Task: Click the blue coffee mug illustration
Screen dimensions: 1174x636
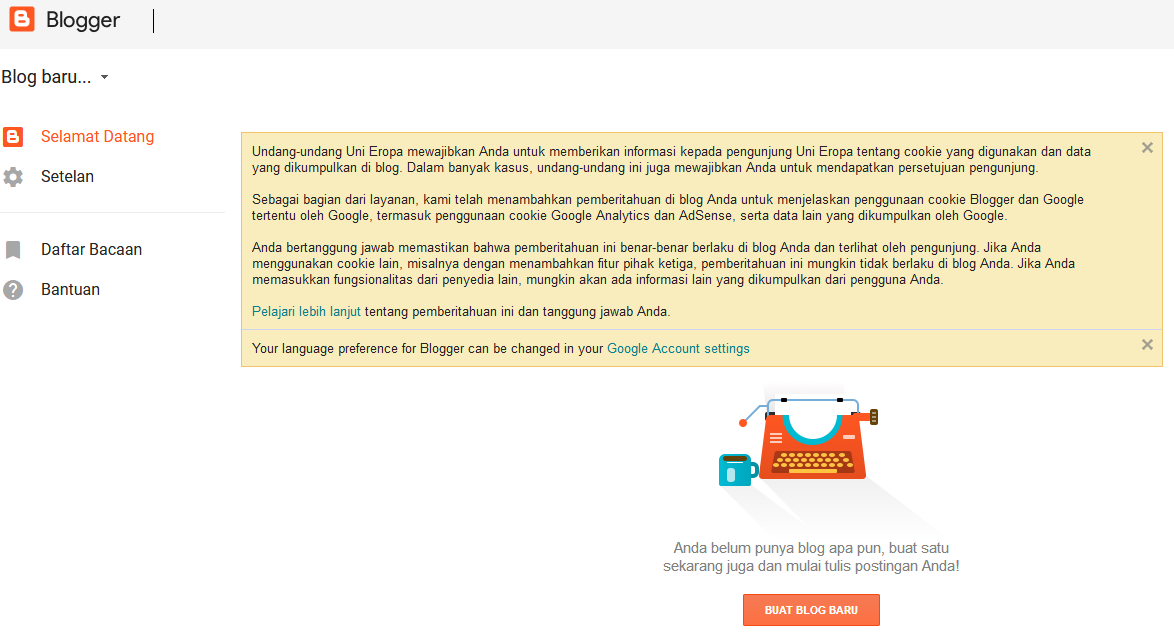Action: [737, 470]
